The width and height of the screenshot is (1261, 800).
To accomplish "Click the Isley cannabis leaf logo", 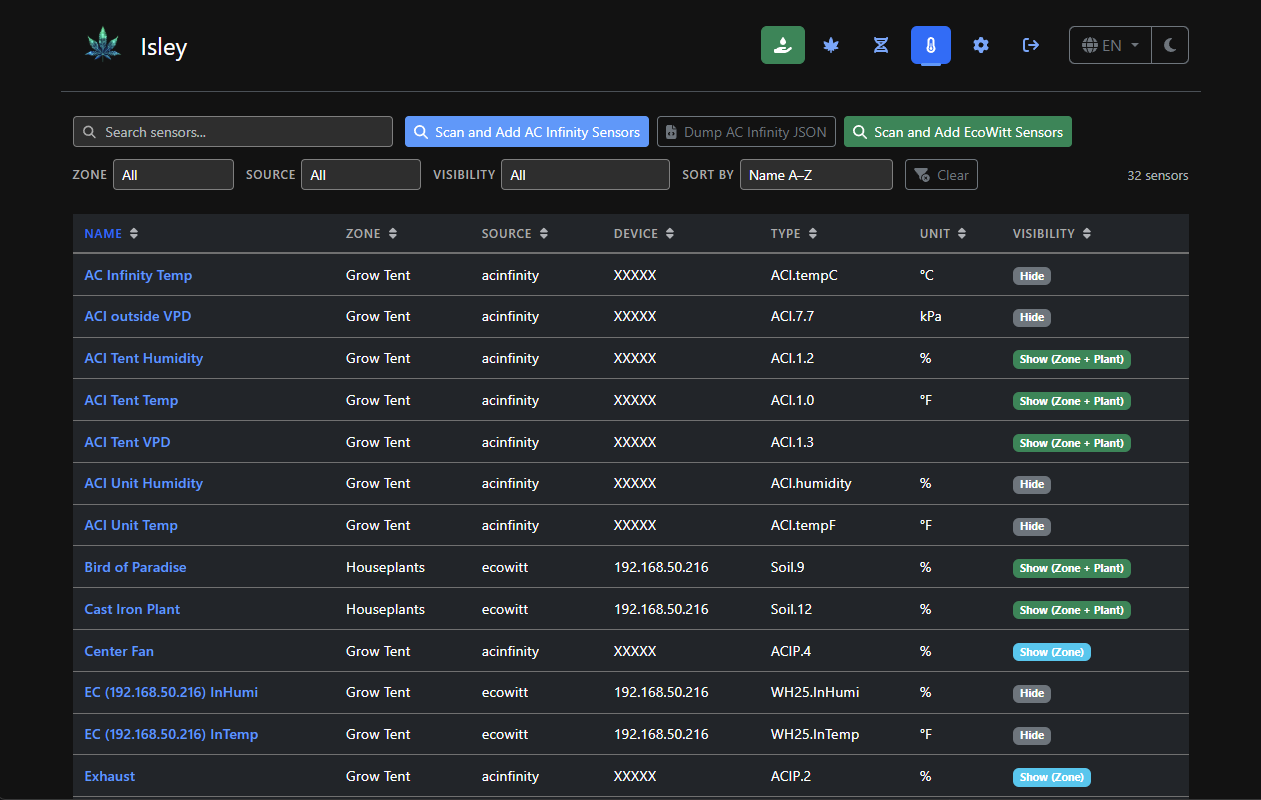I will 103,46.
